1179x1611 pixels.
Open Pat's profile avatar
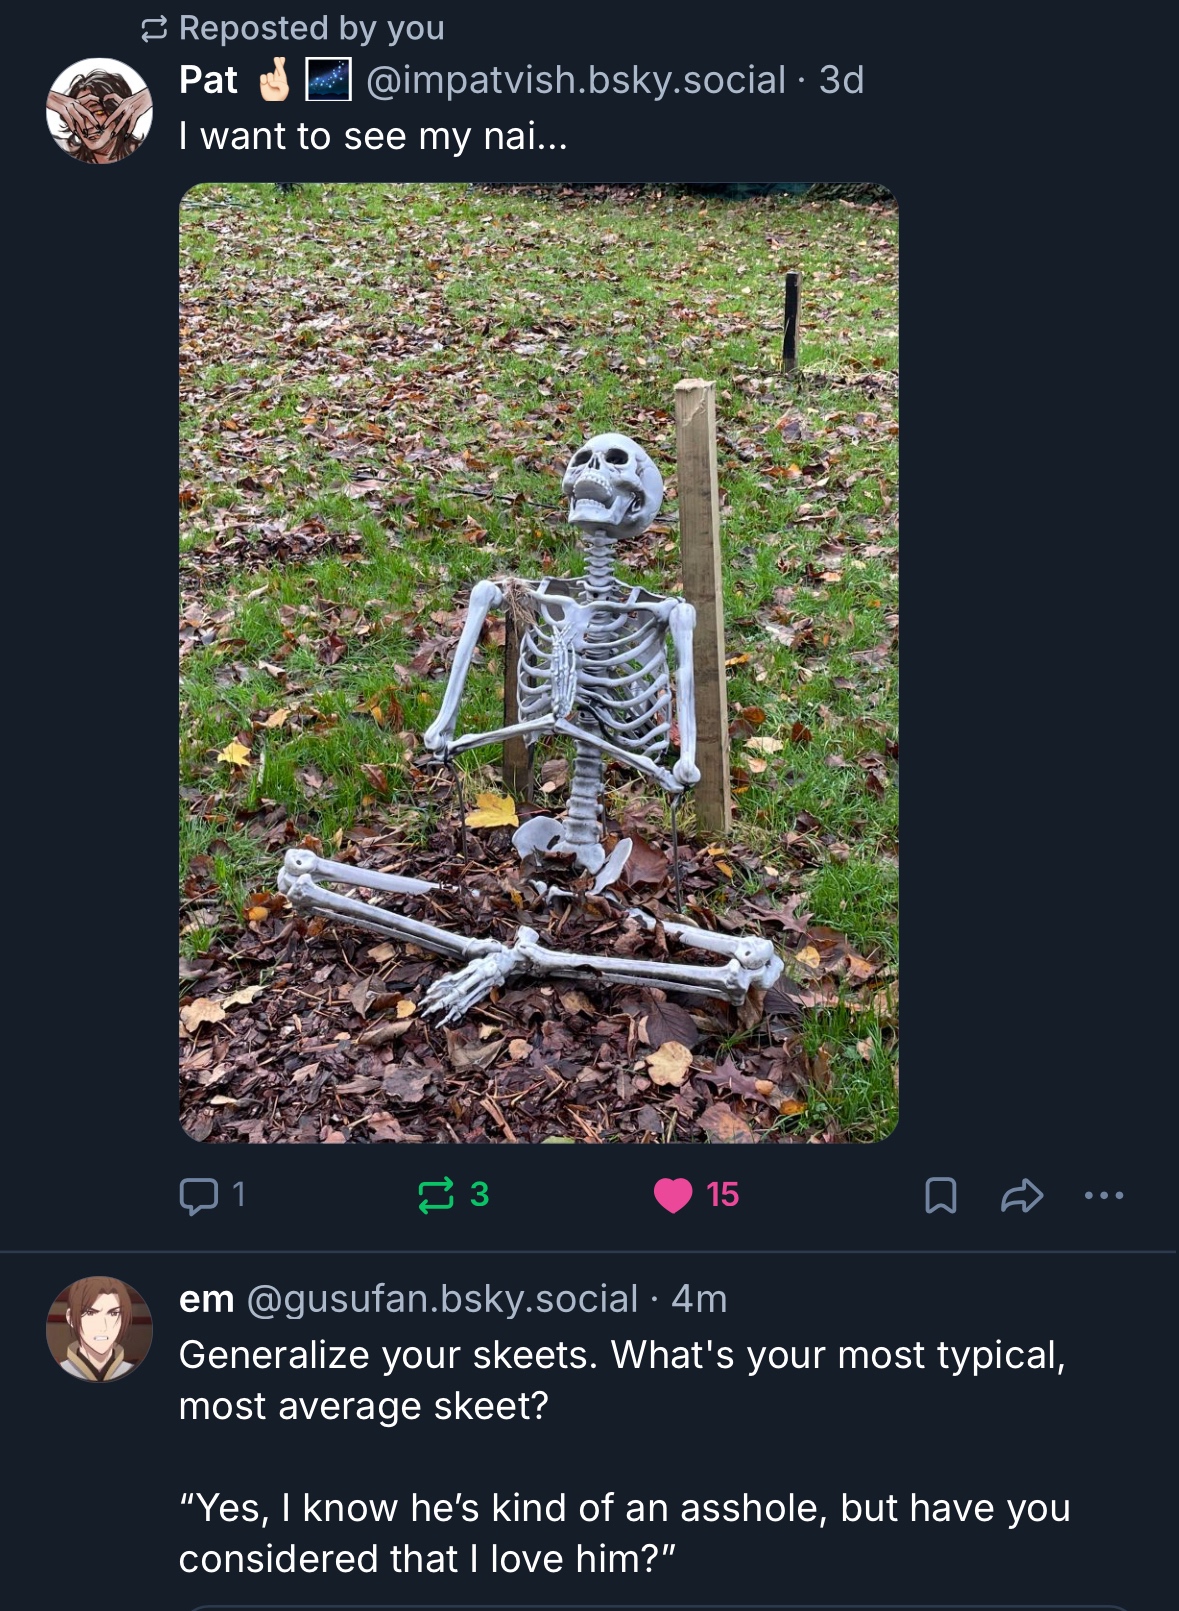99,110
